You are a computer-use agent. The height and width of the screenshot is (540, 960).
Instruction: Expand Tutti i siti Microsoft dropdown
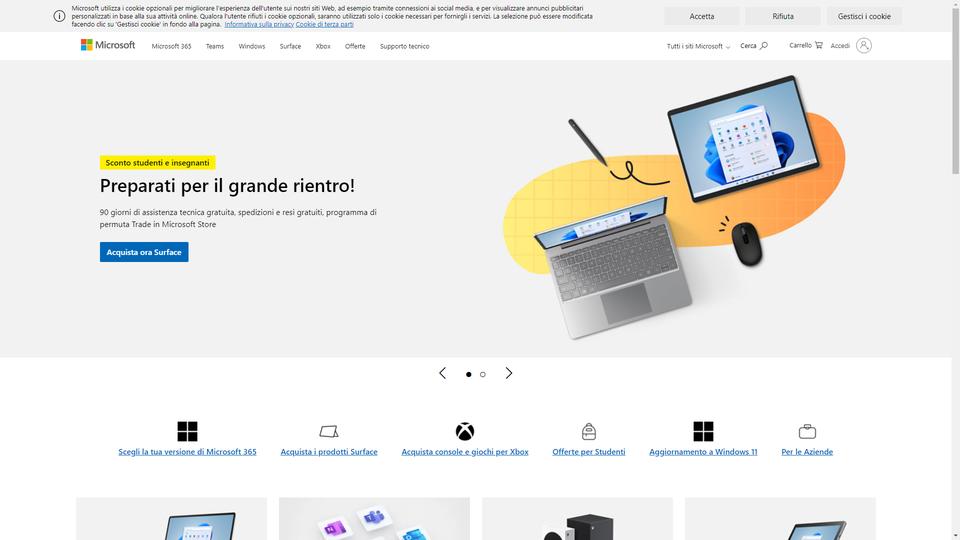698,46
